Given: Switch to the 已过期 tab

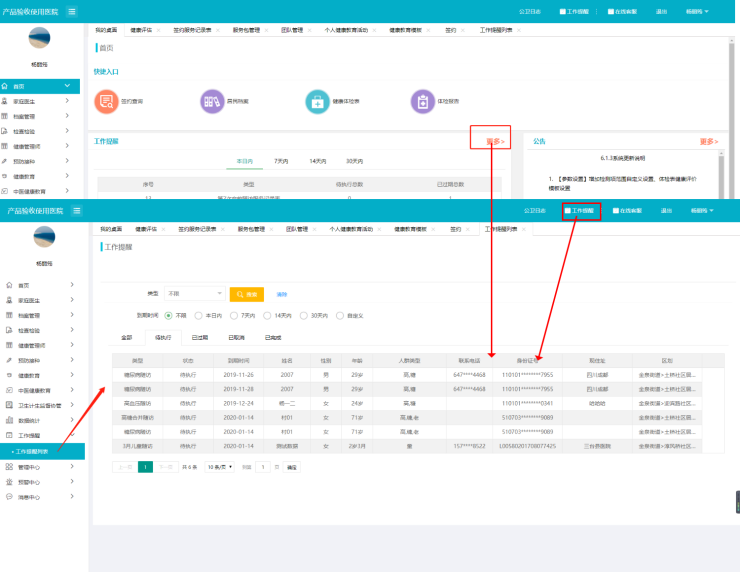Looking at the screenshot, I should 200,338.
